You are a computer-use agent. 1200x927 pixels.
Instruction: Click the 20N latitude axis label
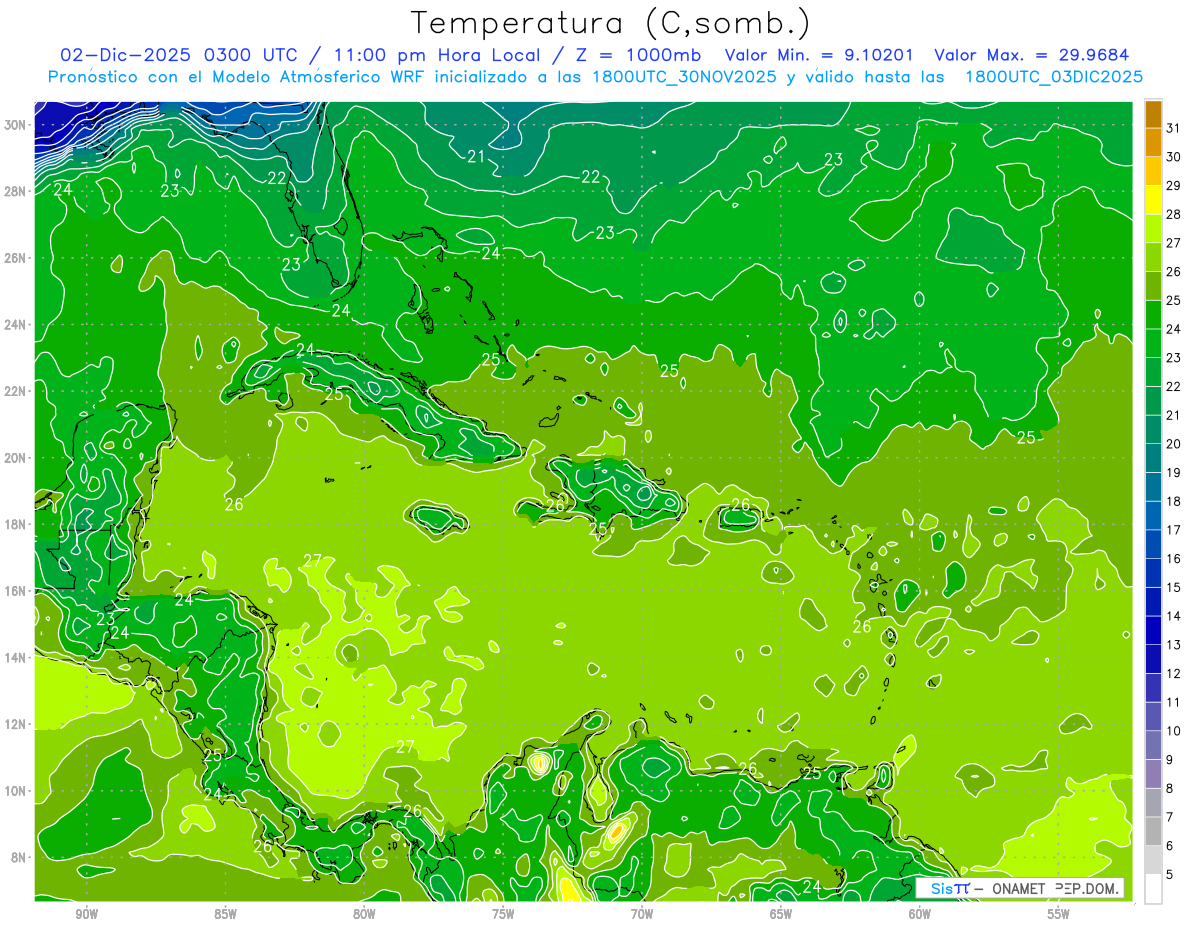[14, 458]
